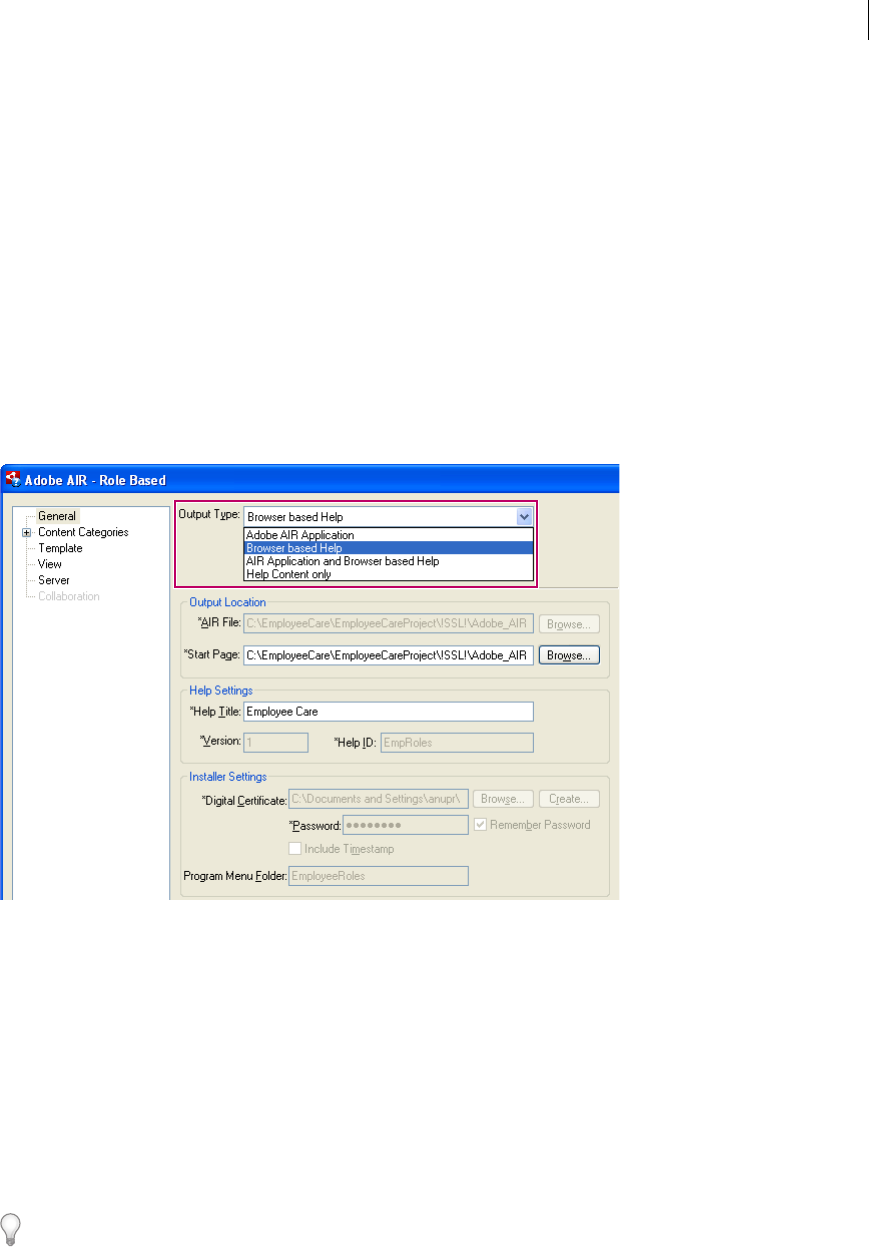This screenshot has height=1247, width=869.
Task: Choose AIR Application and Browser based Help
Action: (x=388, y=561)
